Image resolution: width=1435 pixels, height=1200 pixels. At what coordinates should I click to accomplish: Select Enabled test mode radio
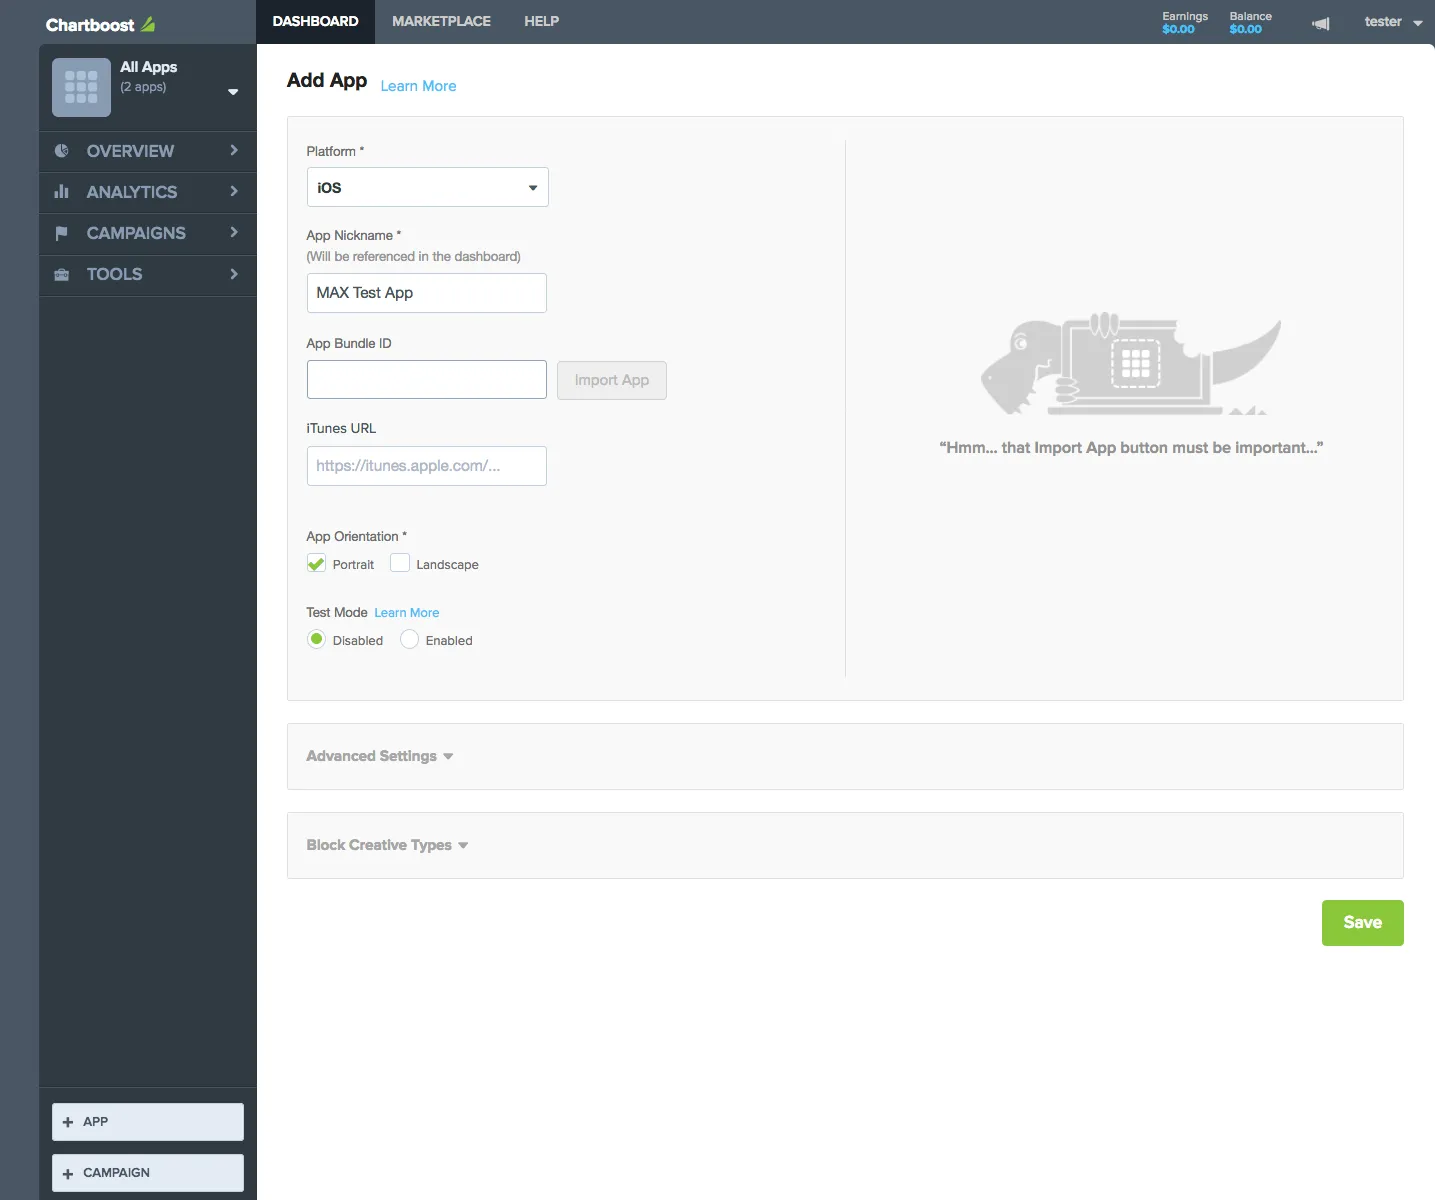pyautogui.click(x=409, y=639)
